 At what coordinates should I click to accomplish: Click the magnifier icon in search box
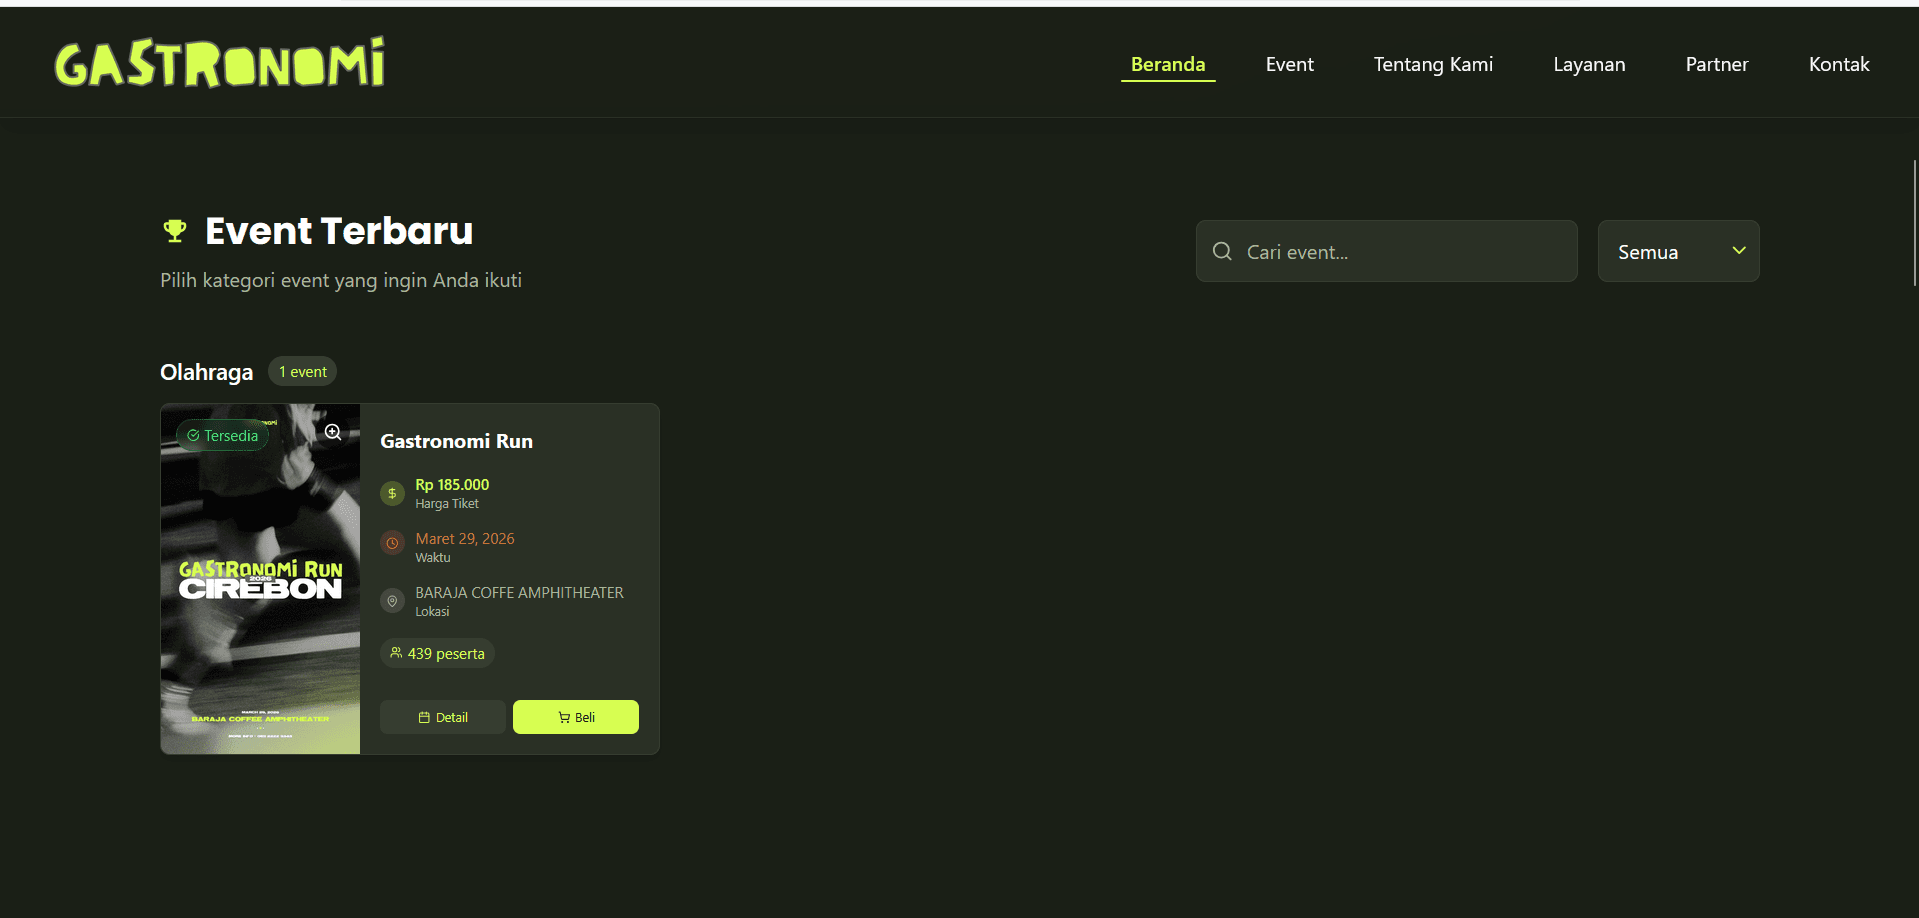1222,251
